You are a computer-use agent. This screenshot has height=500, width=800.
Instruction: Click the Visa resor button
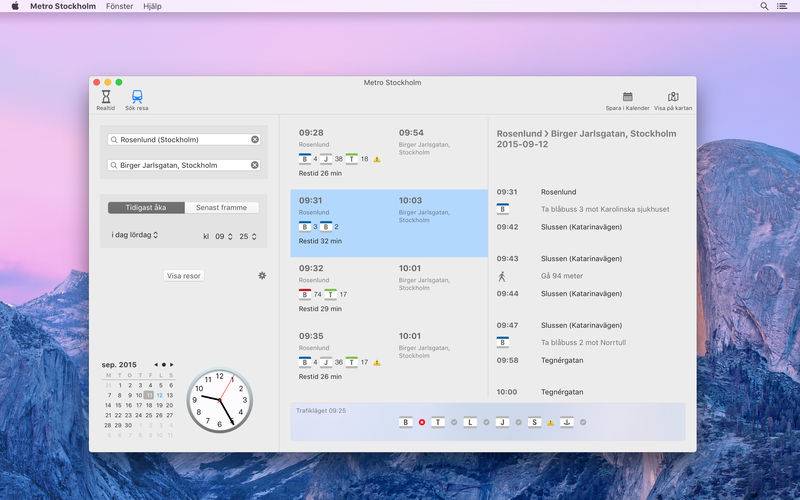coord(184,276)
